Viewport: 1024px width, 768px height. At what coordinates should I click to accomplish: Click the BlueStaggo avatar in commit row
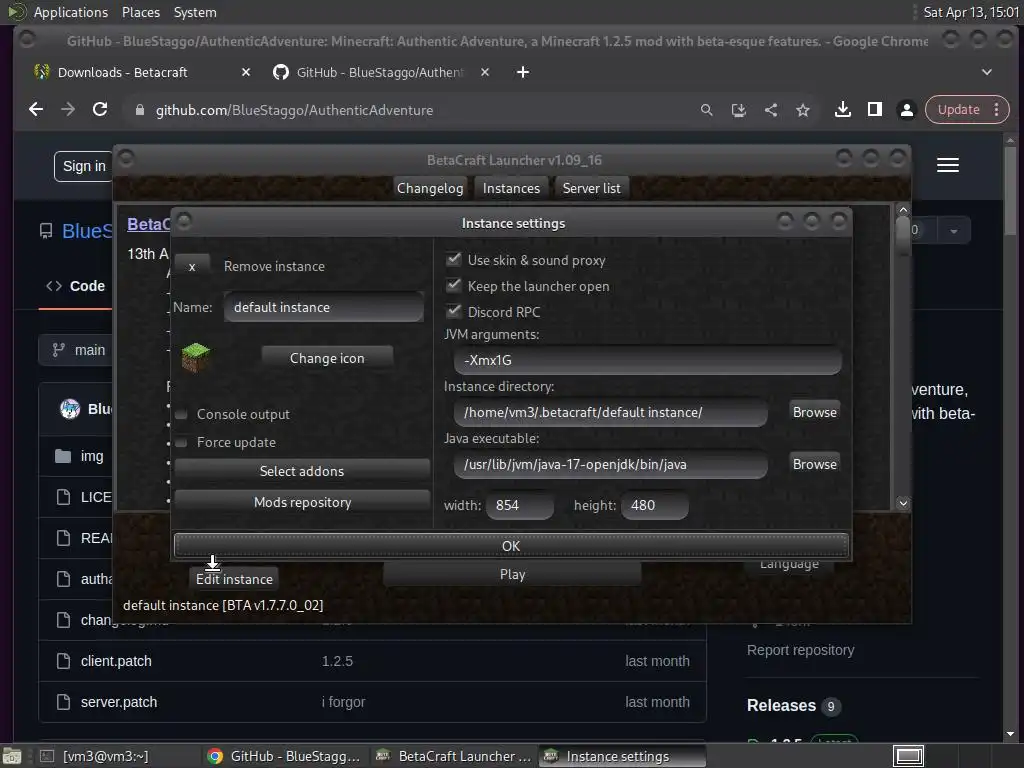click(x=70, y=409)
